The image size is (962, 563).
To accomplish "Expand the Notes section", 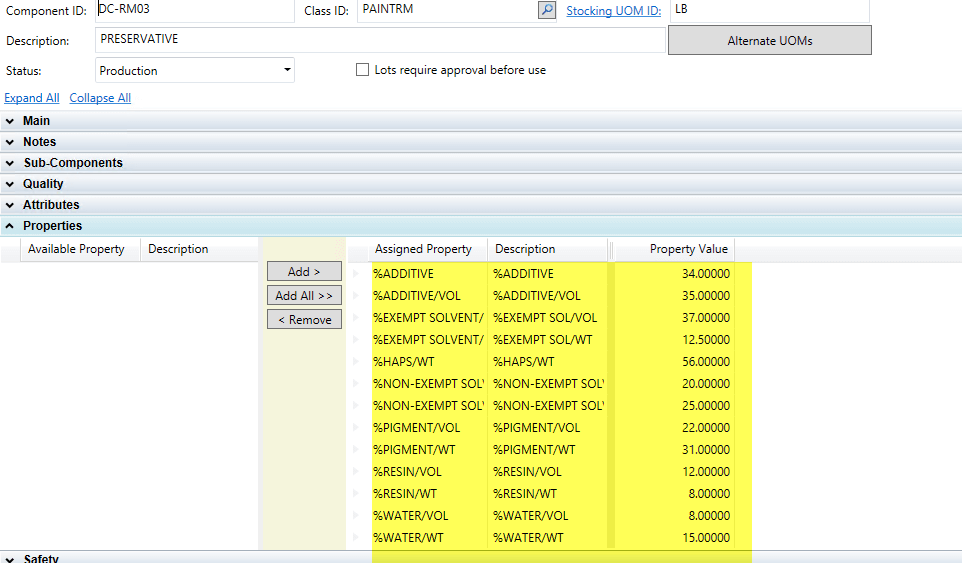I will (x=39, y=142).
